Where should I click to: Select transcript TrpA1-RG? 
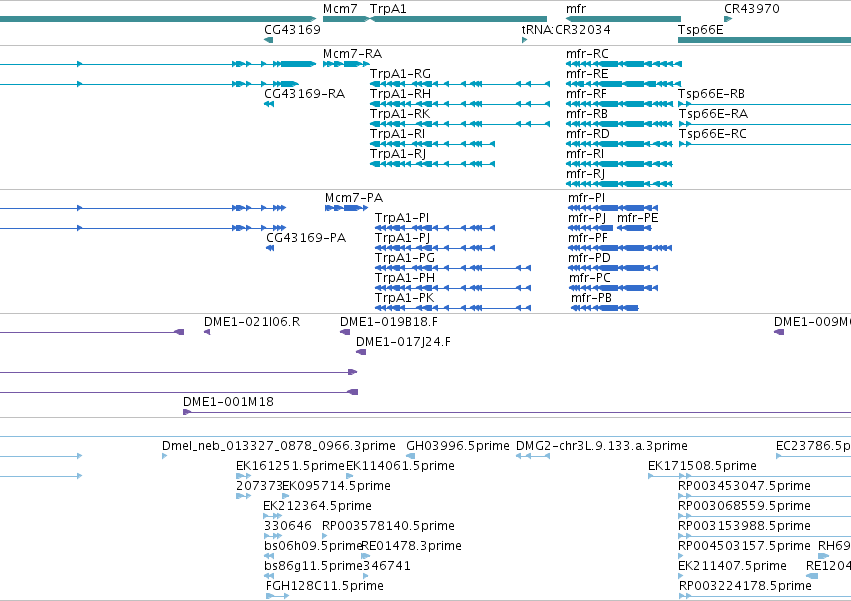click(460, 84)
